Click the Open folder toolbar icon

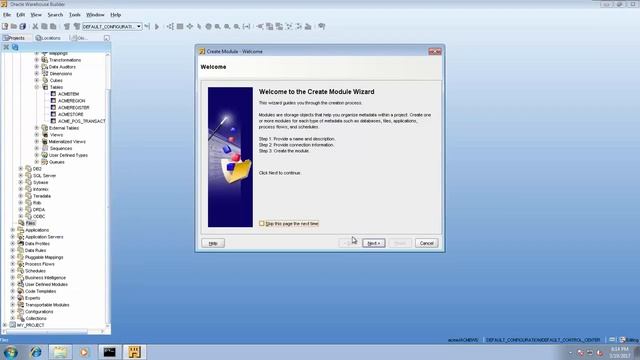pyautogui.click(x=14, y=27)
